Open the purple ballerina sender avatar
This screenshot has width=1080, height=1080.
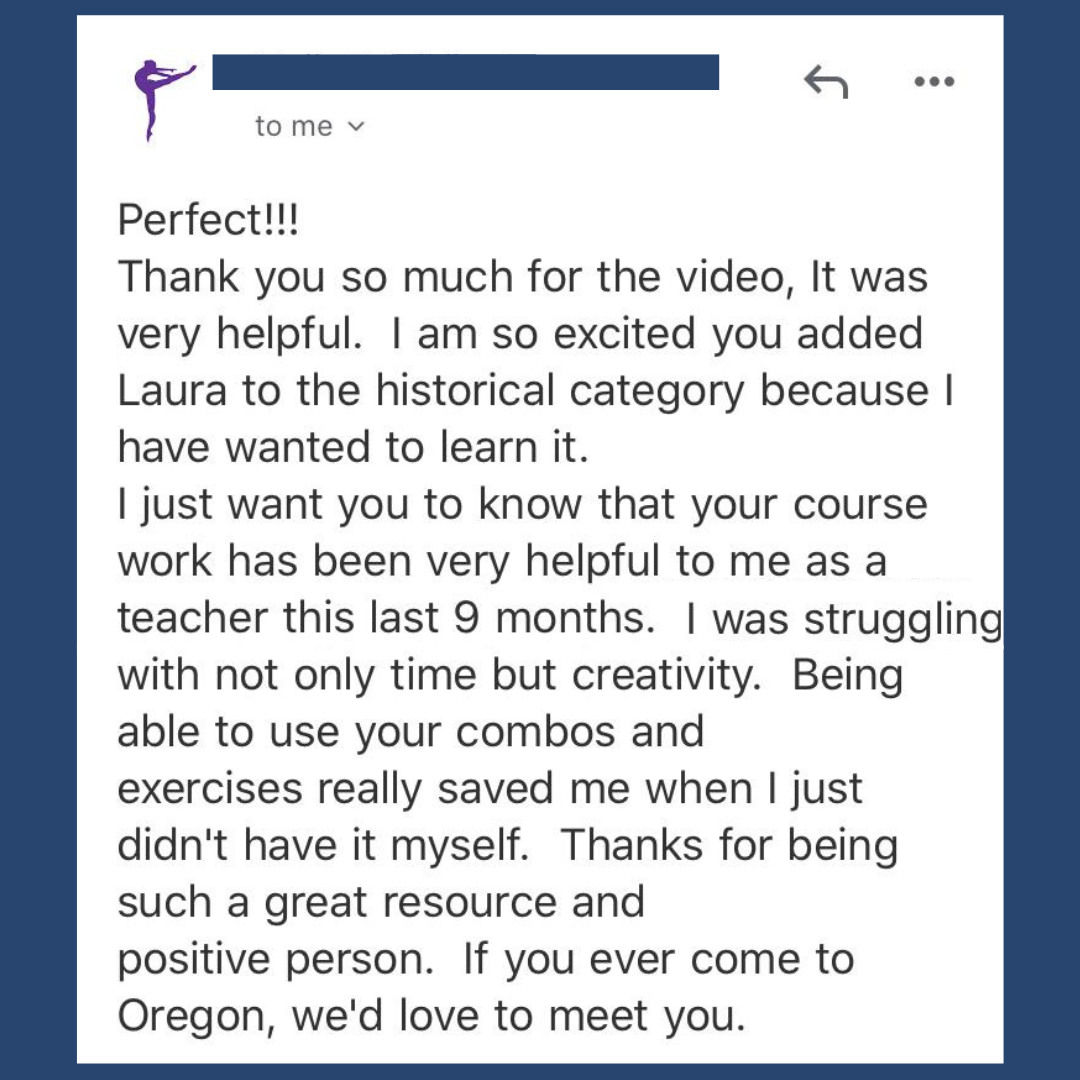(x=163, y=99)
